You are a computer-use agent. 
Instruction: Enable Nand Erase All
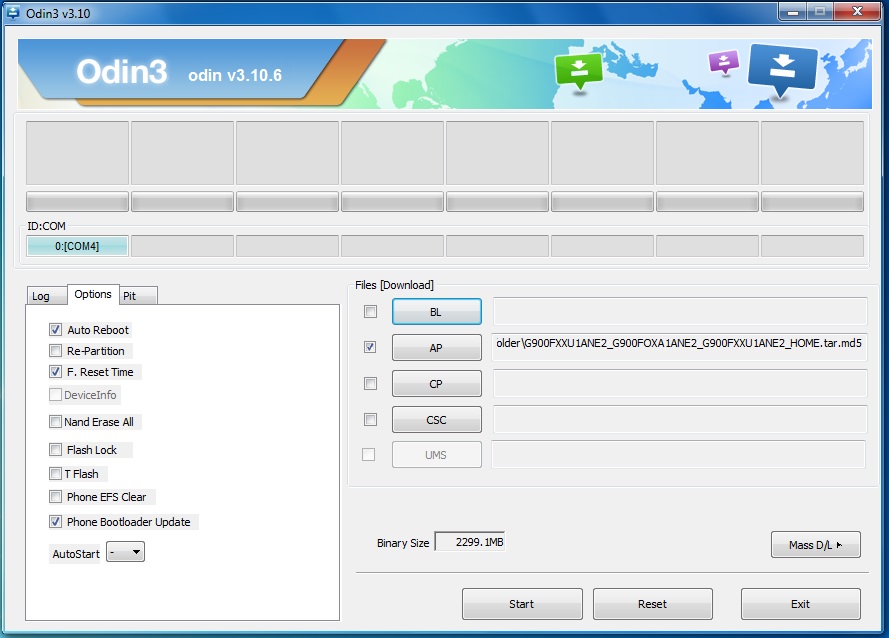coord(55,421)
